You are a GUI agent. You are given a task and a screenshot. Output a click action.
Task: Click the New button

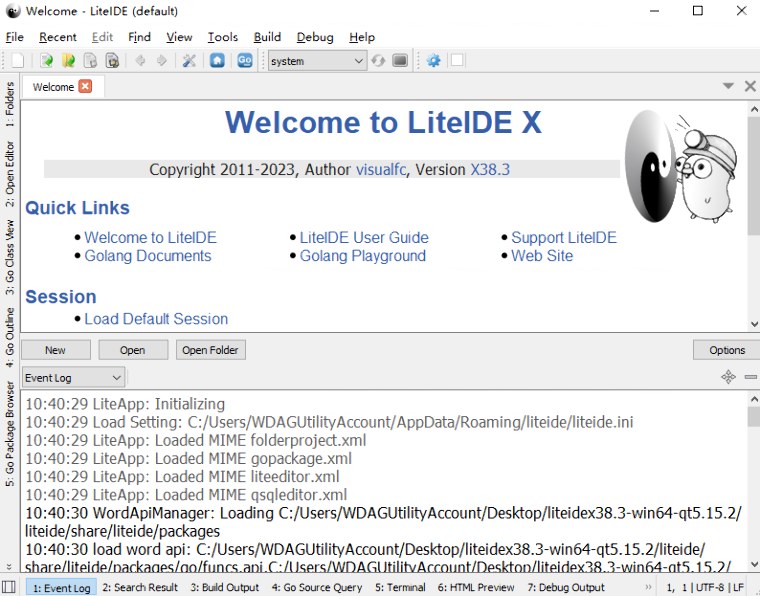[x=56, y=350]
